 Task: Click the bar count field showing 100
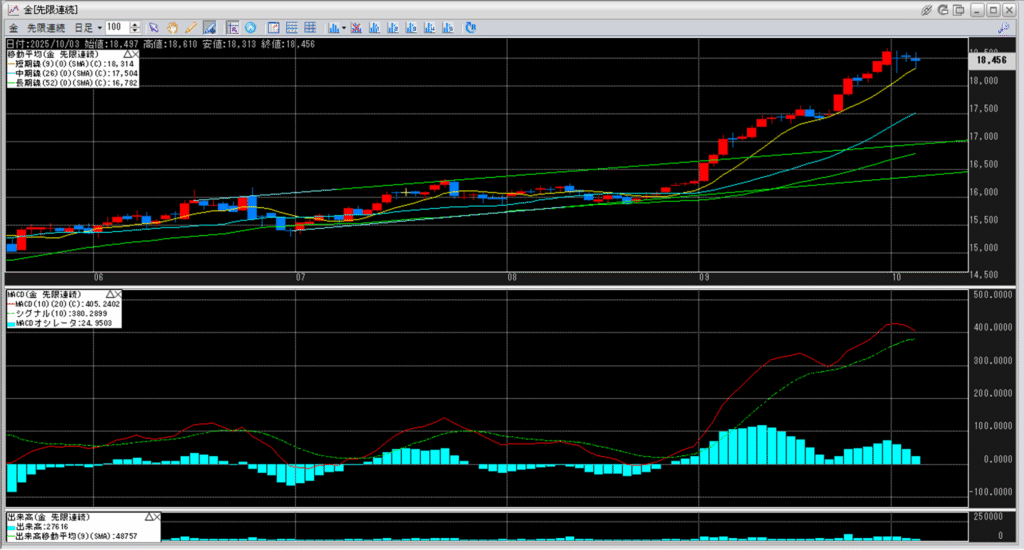coord(115,27)
